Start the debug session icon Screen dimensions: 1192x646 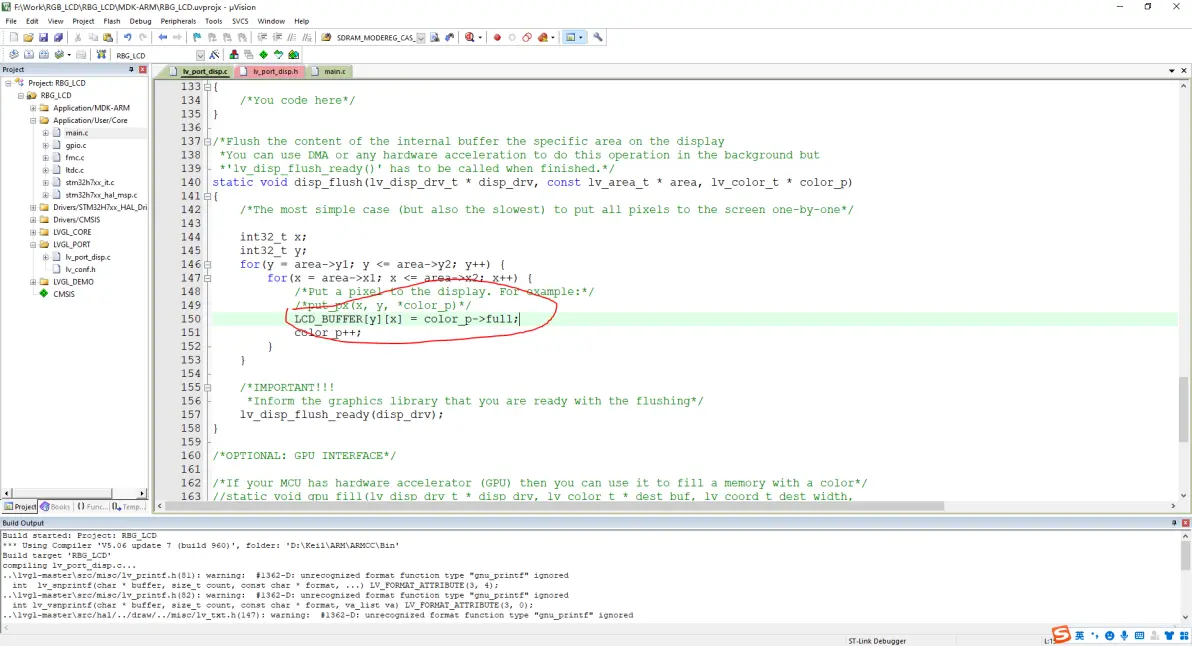coord(469,37)
